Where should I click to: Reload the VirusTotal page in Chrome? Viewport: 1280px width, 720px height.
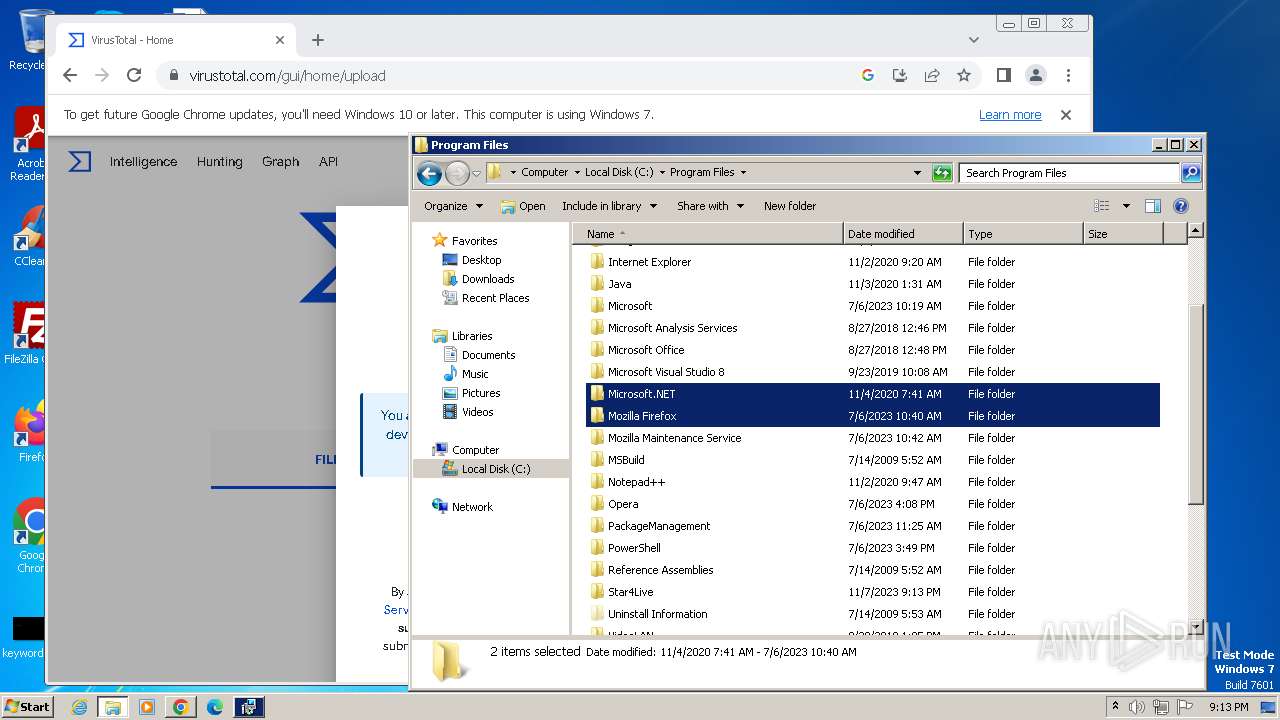pos(134,75)
